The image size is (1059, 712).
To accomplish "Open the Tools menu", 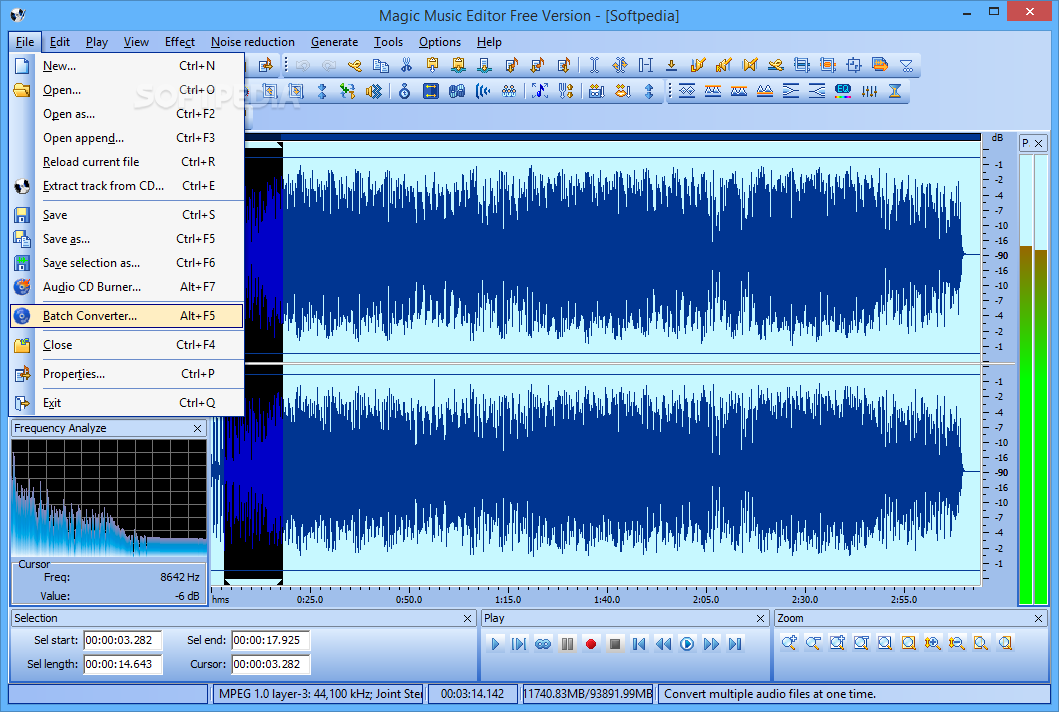I will coord(388,42).
